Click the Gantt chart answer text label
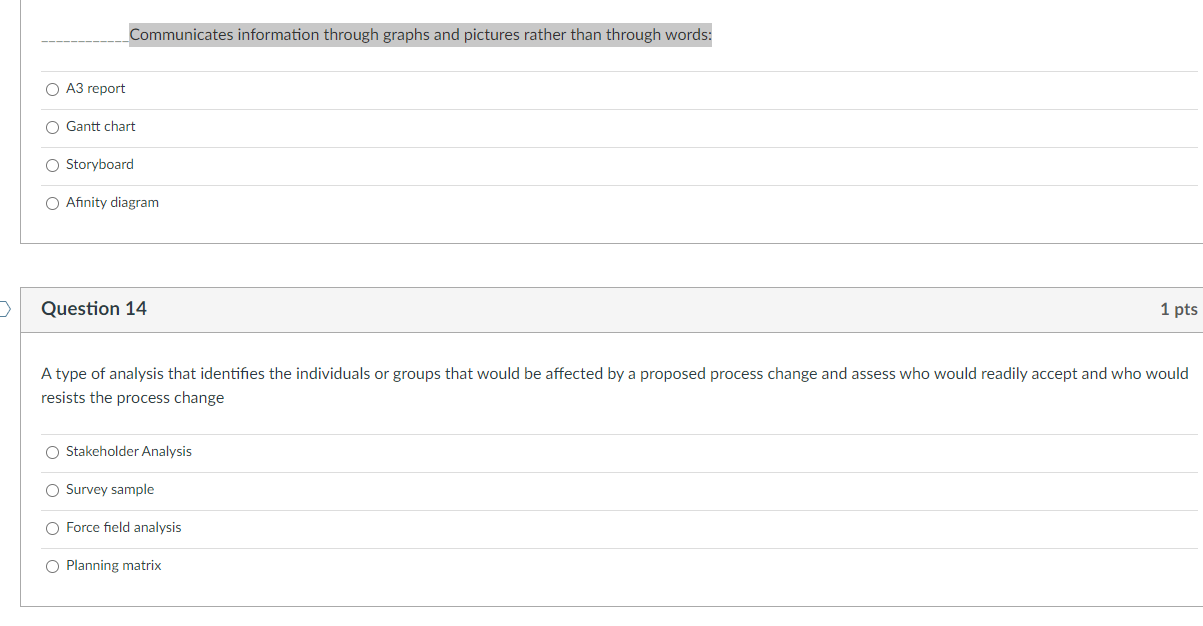This screenshot has width=1203, height=626. 100,126
